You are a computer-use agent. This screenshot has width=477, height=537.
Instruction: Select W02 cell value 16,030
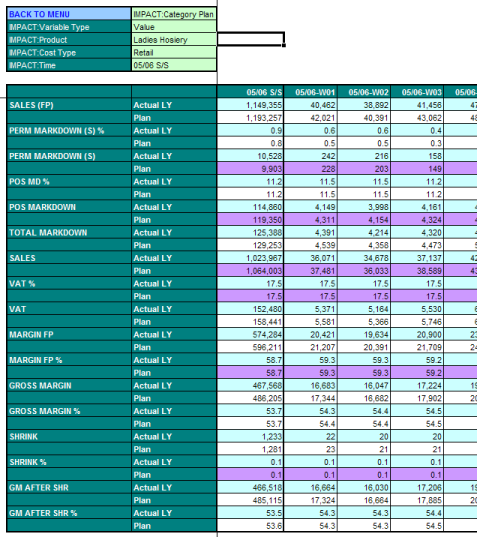pyautogui.click(x=364, y=488)
